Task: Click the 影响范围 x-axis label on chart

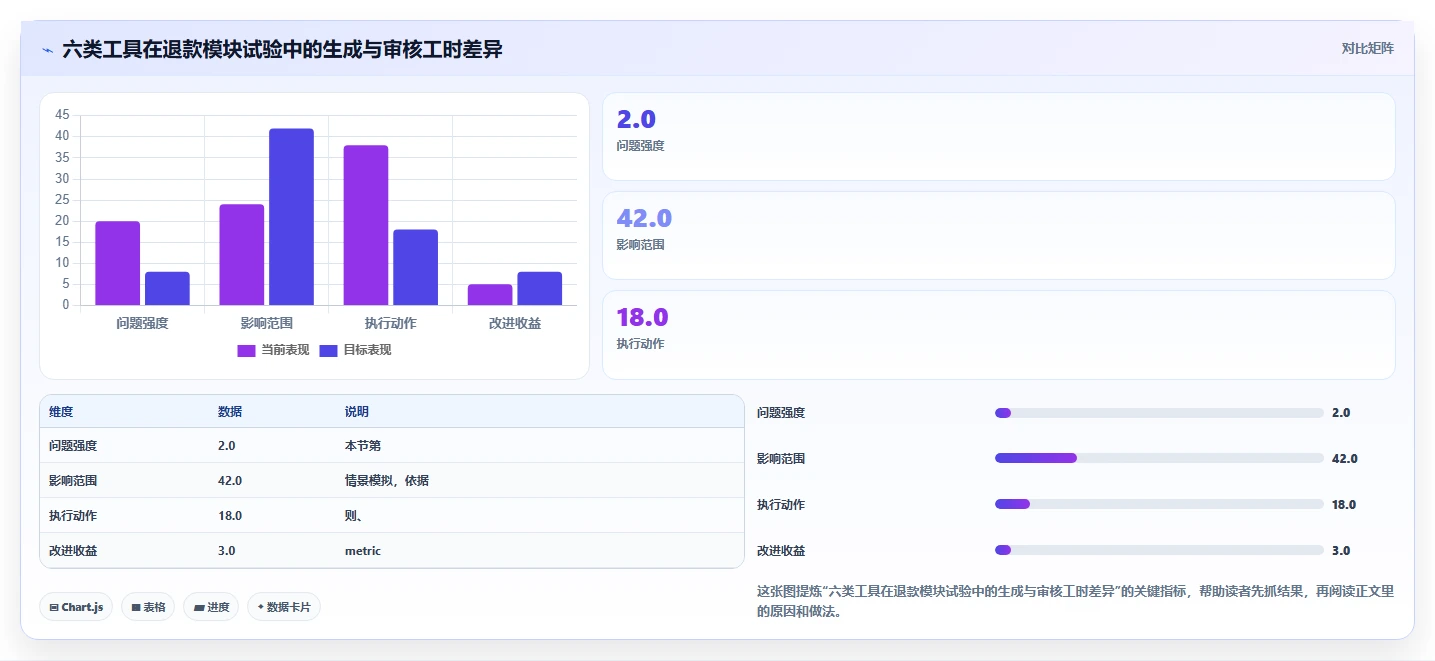Action: click(267, 323)
